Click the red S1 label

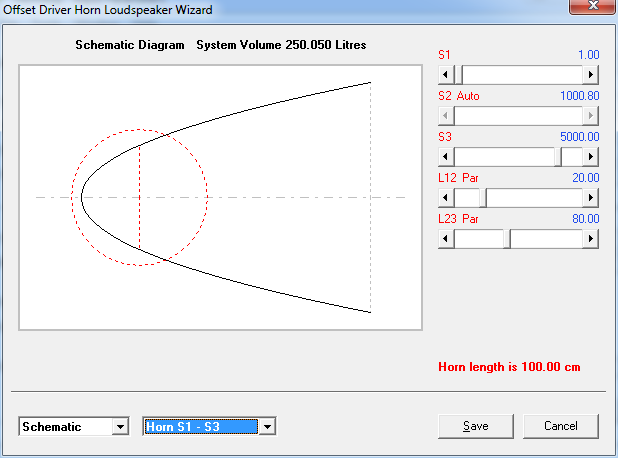click(x=444, y=55)
